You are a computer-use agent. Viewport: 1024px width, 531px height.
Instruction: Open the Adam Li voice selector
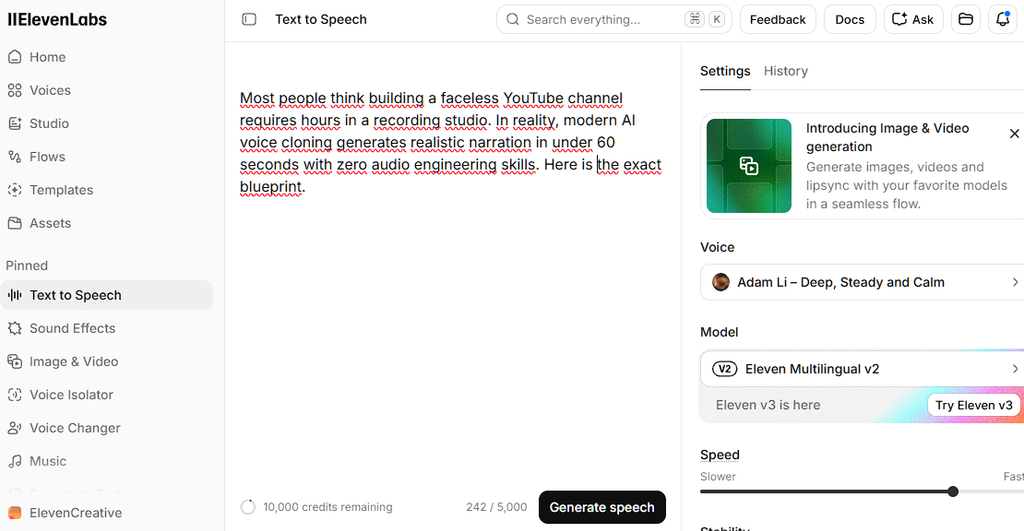point(862,282)
